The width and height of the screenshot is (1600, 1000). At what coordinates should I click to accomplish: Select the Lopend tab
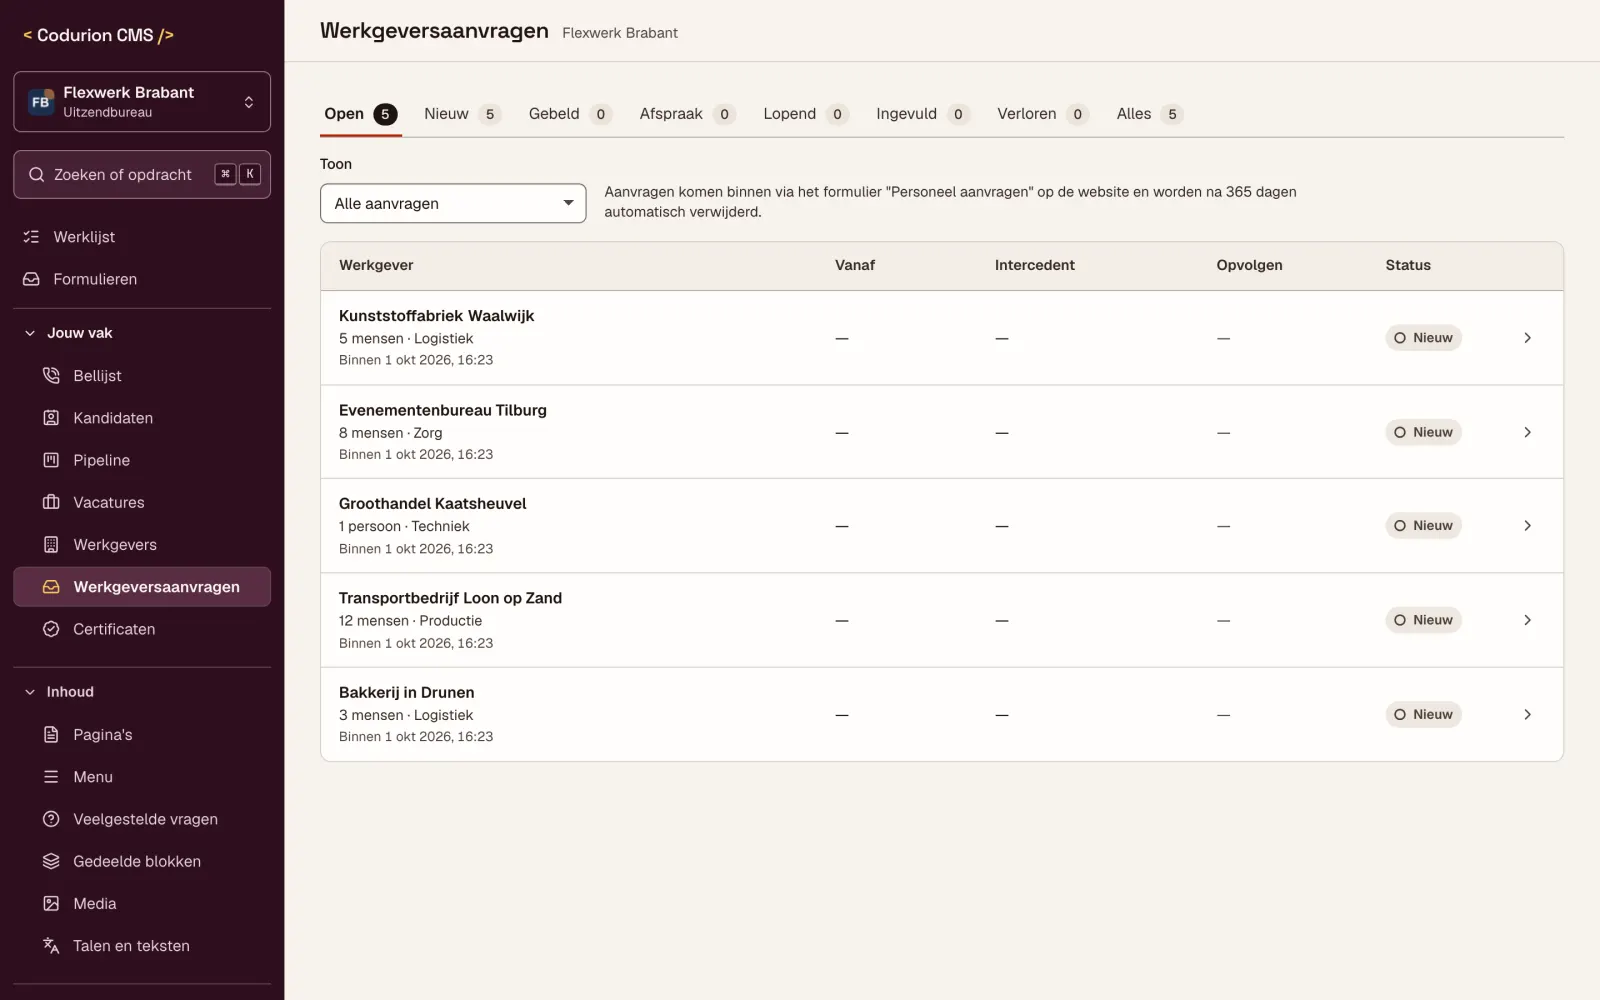pyautogui.click(x=806, y=114)
